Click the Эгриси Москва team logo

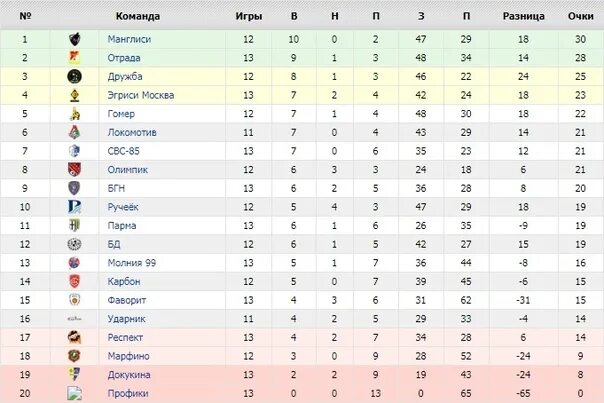(x=73, y=95)
